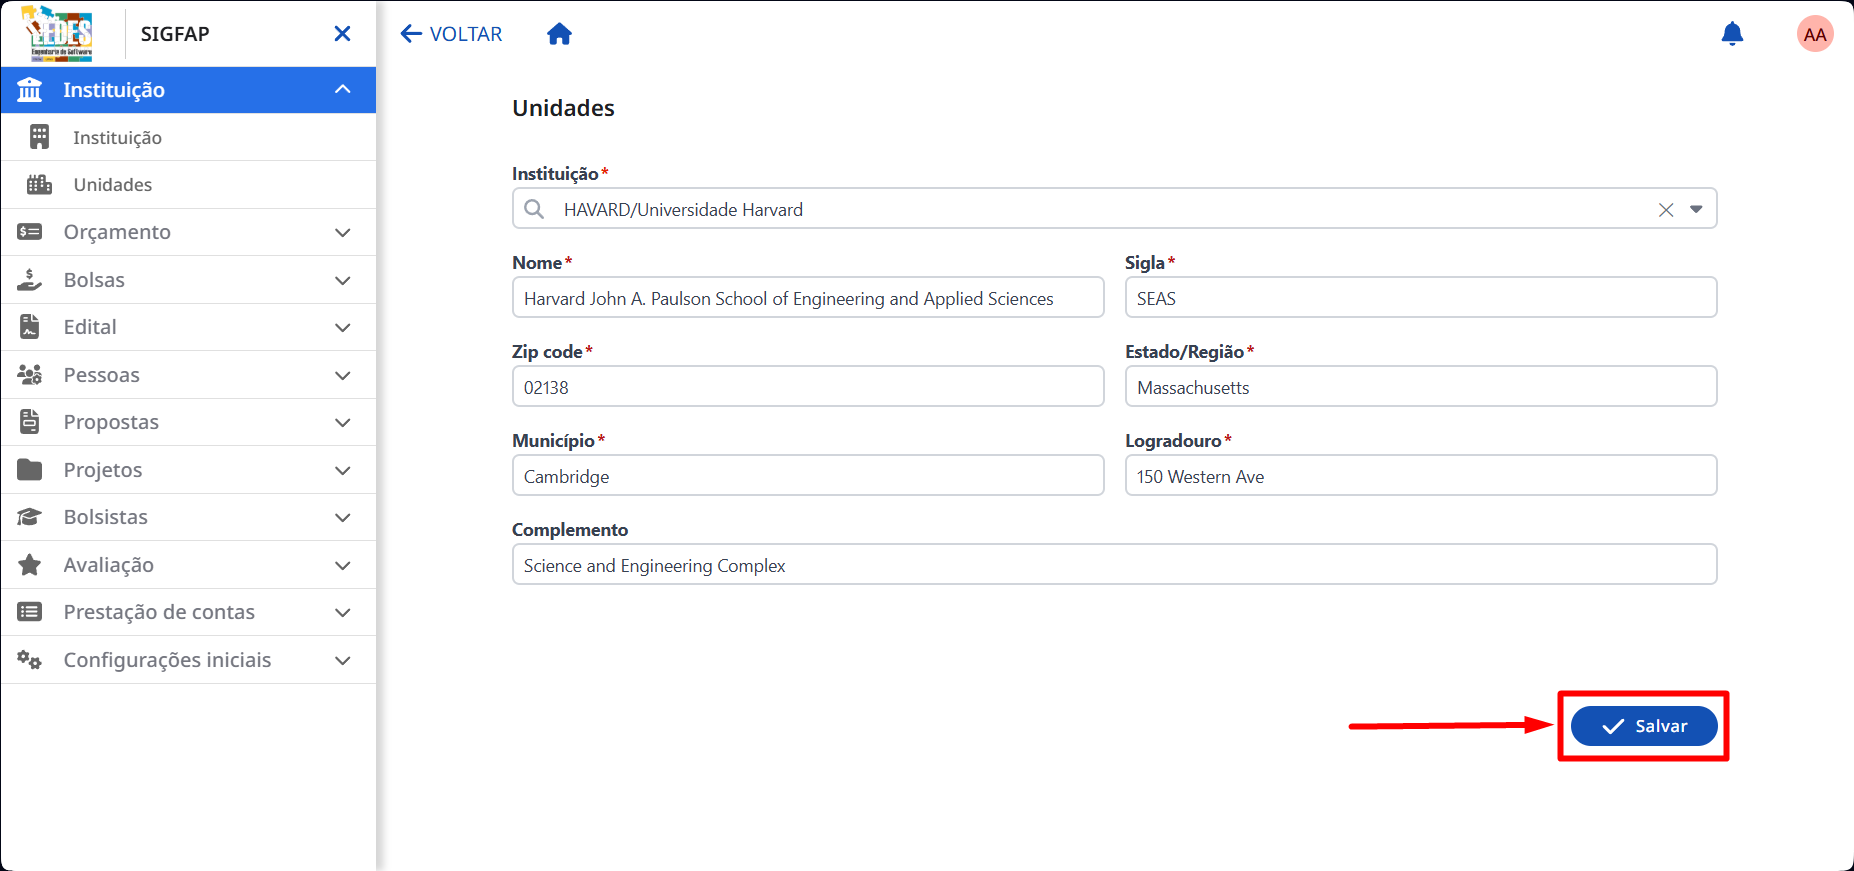Click the Avaliação star icon
This screenshot has width=1854, height=871.
(30, 564)
